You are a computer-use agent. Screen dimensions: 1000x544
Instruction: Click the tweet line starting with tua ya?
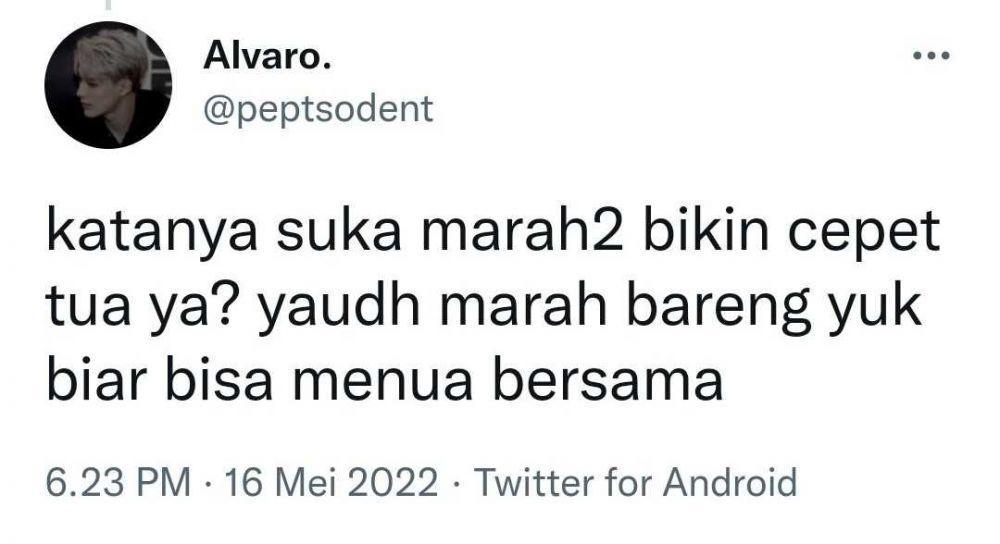[x=485, y=307]
